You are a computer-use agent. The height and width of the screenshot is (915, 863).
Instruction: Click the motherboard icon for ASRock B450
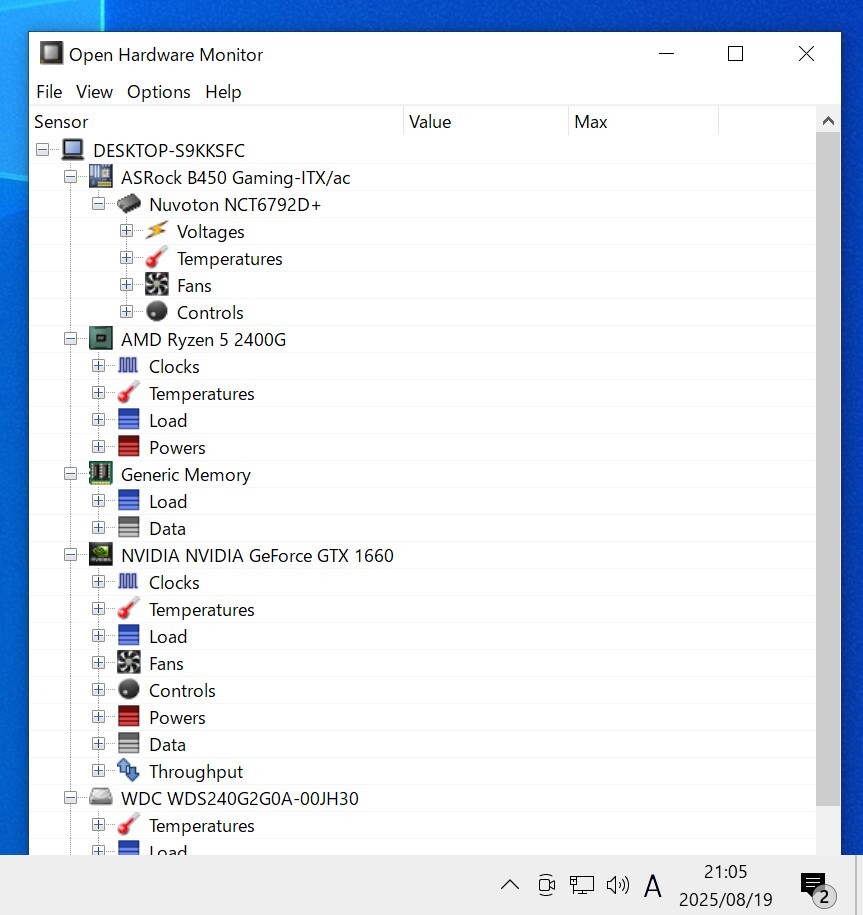point(100,176)
